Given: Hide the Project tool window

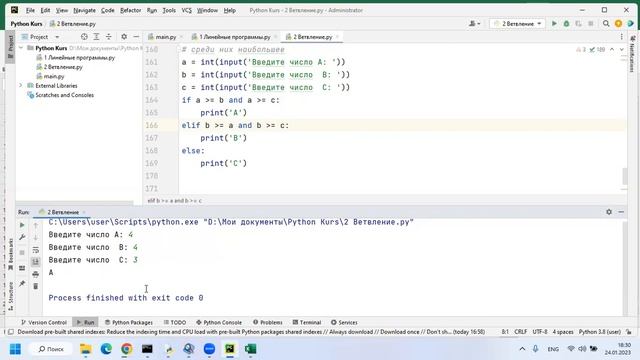Looking at the screenshot, I should (136, 37).
